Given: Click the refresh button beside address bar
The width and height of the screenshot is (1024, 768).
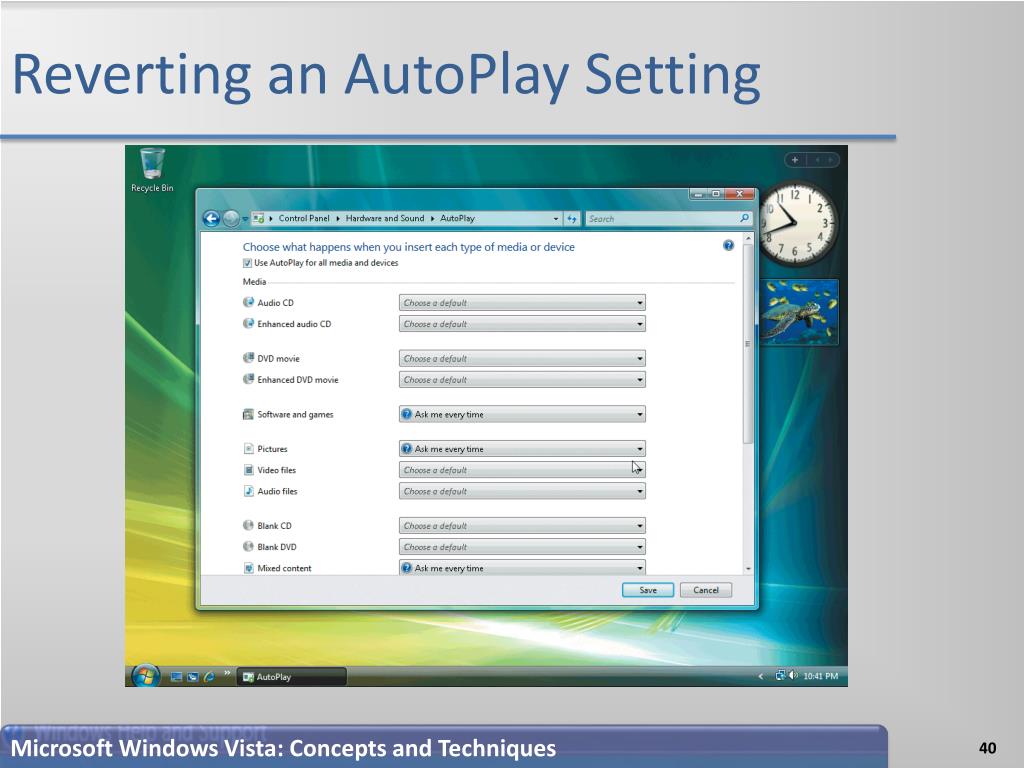Looking at the screenshot, I should tap(572, 219).
